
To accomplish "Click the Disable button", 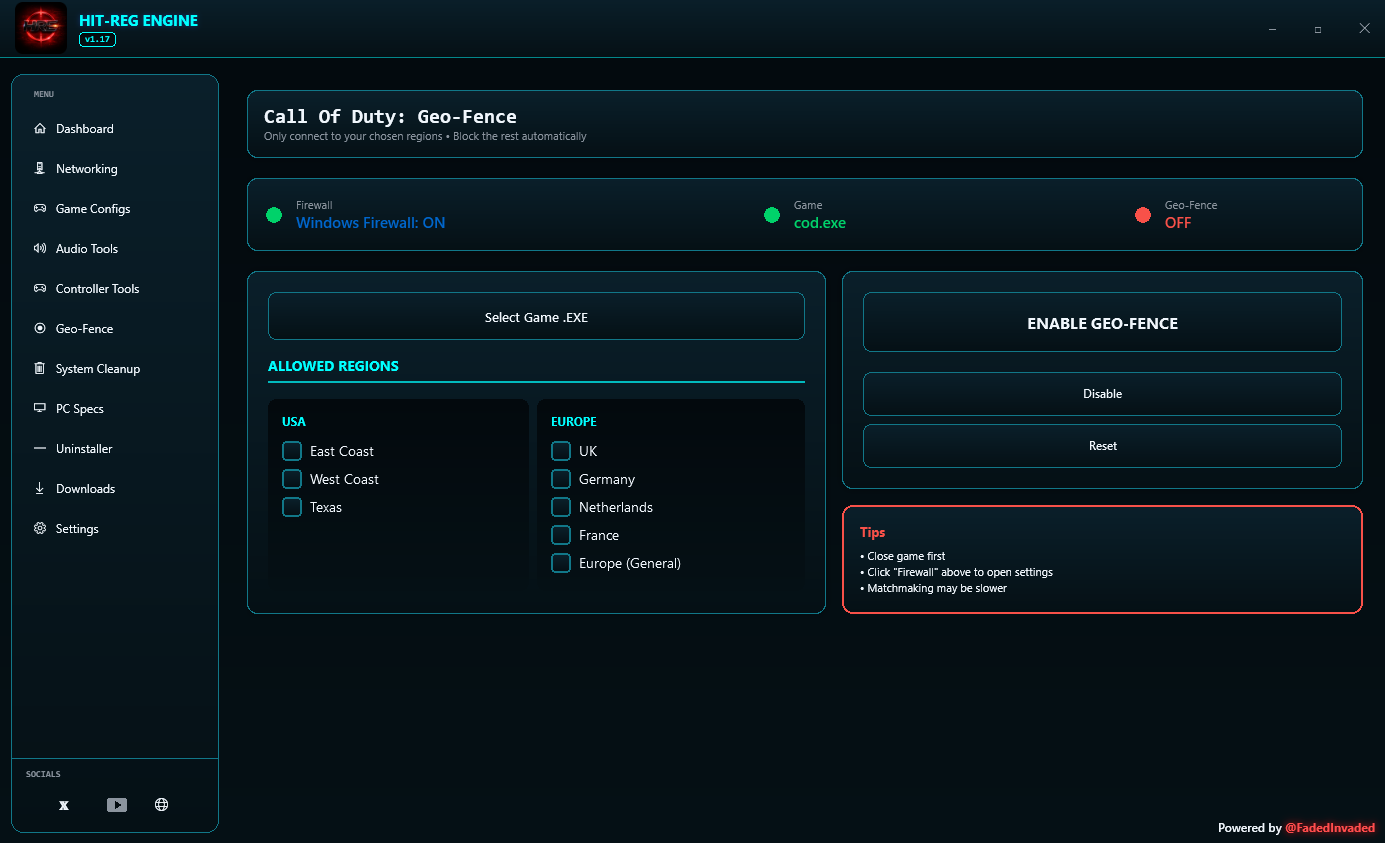I will (1102, 394).
